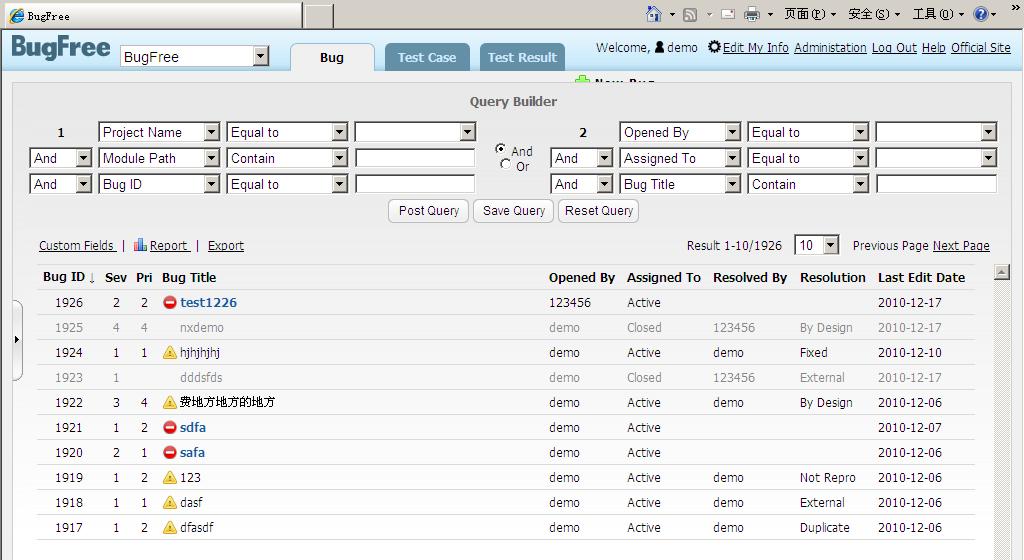Click the Post Query button
Image resolution: width=1024 pixels, height=560 pixels.
click(428, 211)
